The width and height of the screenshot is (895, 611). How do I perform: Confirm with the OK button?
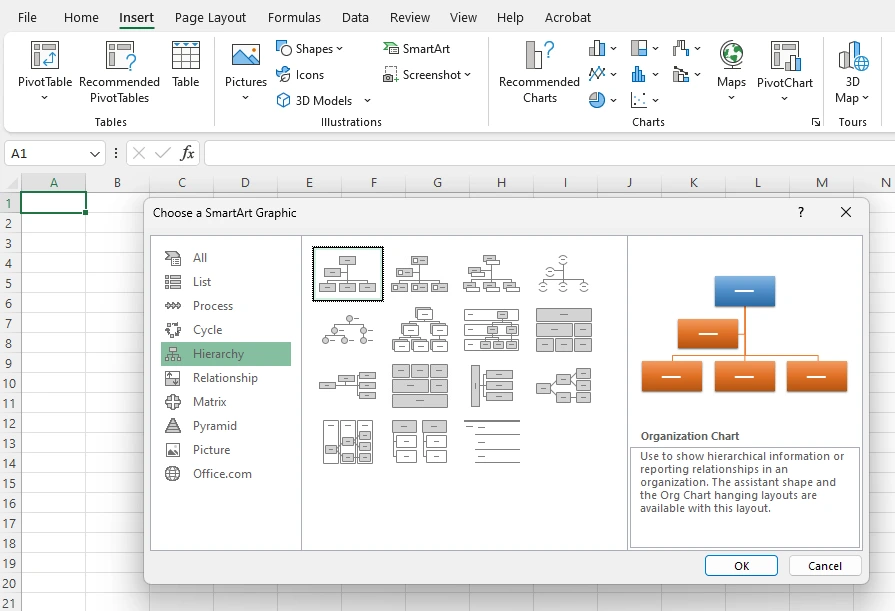[x=741, y=565]
